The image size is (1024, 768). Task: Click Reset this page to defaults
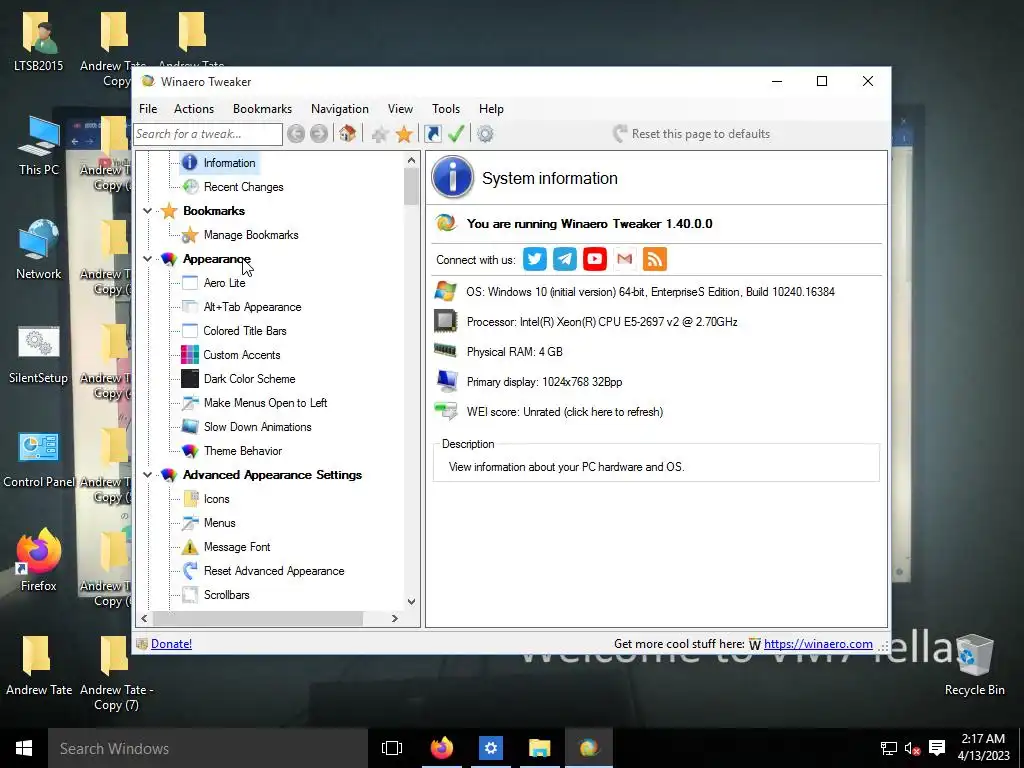pyautogui.click(x=692, y=134)
